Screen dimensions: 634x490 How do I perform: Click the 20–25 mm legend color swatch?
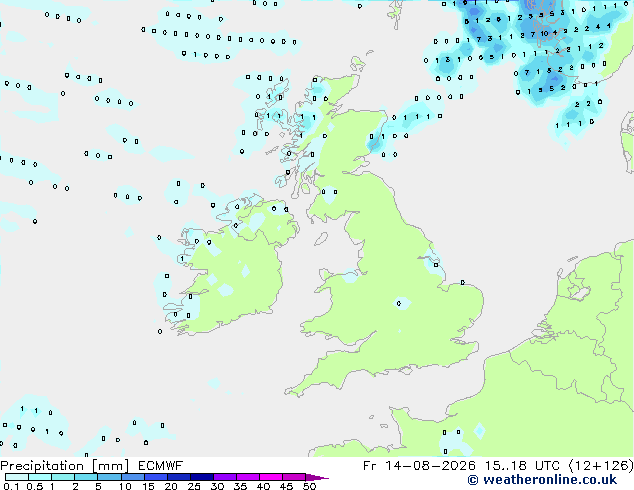[x=179, y=477]
